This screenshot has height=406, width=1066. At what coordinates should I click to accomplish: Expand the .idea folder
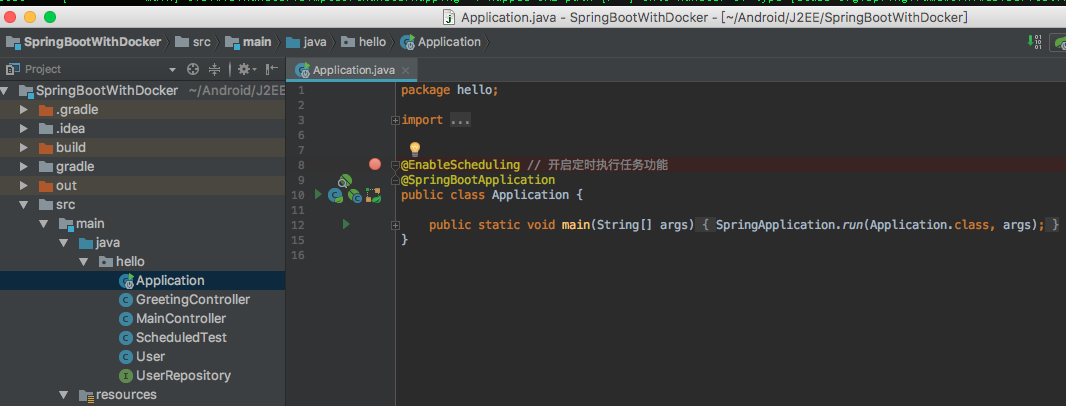point(24,129)
